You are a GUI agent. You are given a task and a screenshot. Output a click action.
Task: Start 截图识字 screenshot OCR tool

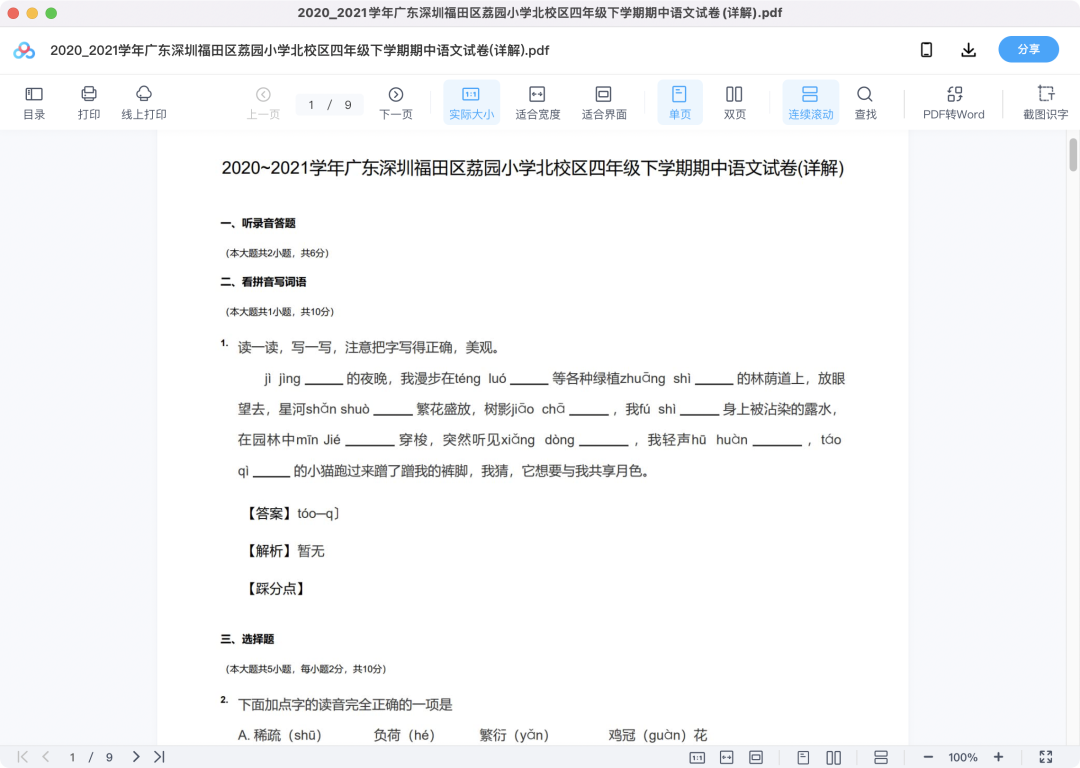point(1046,103)
